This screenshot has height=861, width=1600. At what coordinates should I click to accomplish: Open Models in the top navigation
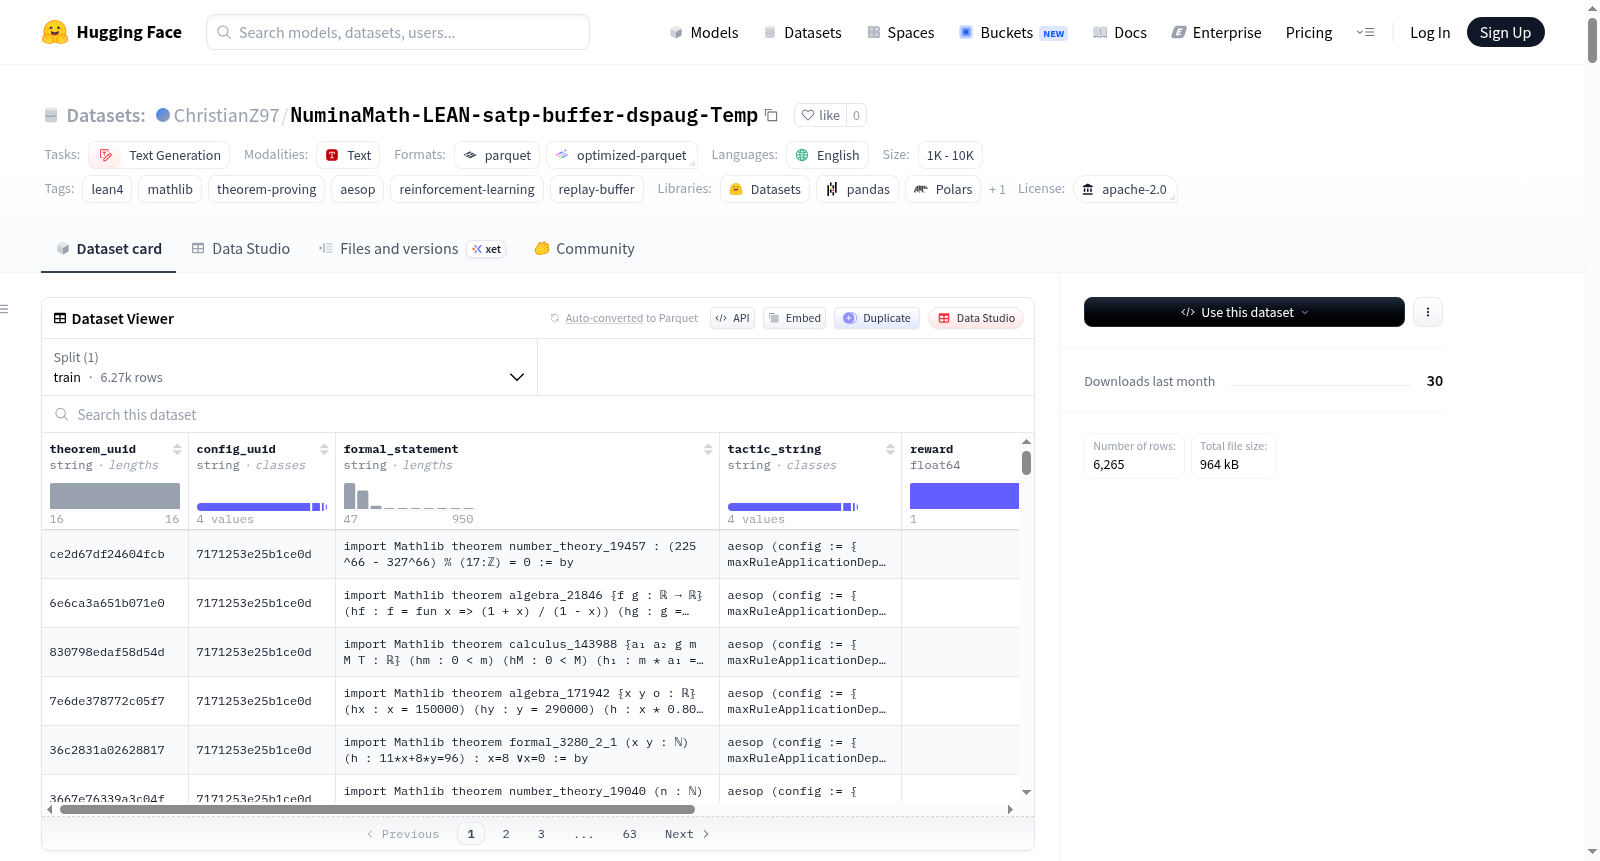[704, 32]
